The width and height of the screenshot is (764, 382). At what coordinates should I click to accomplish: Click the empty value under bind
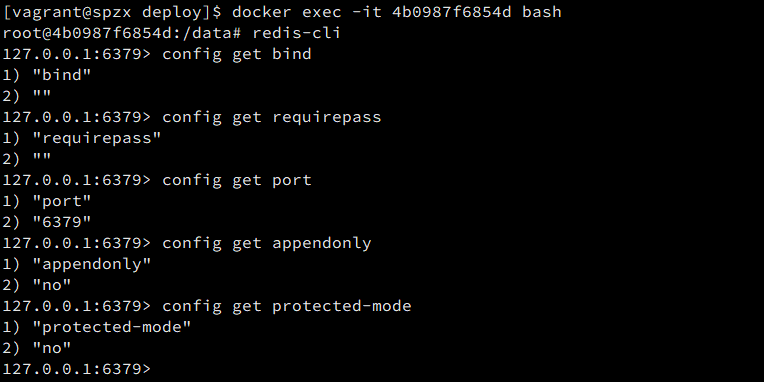(27, 96)
